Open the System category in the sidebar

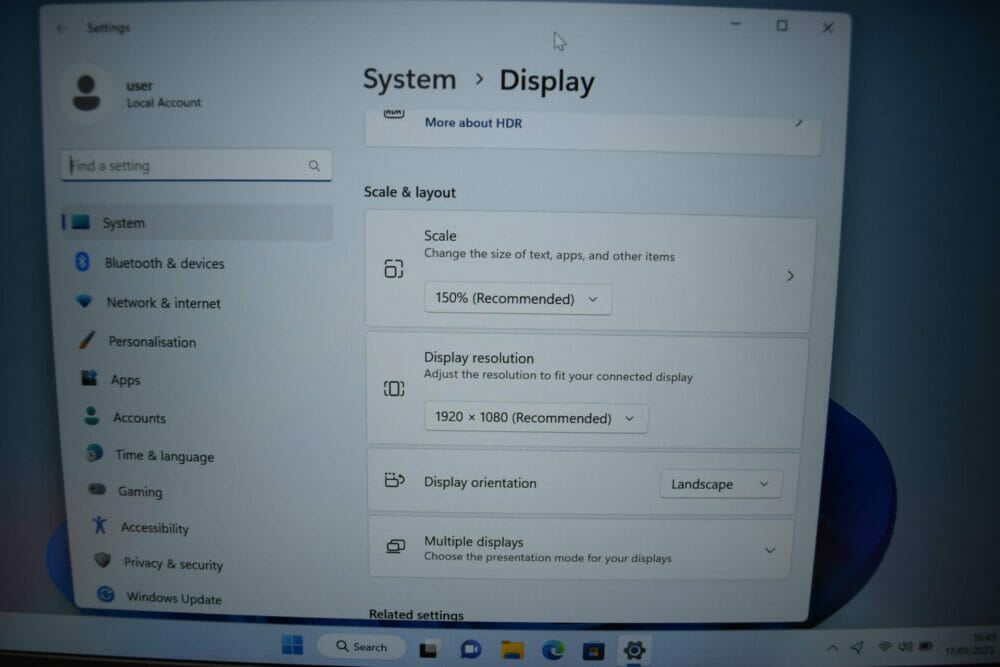[x=196, y=223]
